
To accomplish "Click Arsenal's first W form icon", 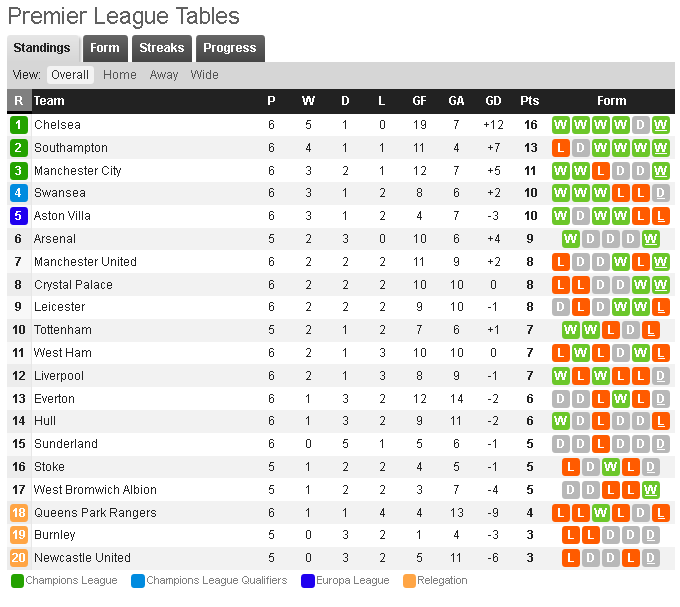I will point(570,239).
